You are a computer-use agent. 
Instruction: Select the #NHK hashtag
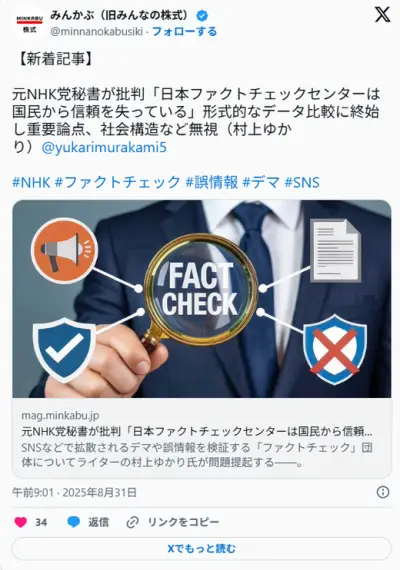click(x=31, y=182)
